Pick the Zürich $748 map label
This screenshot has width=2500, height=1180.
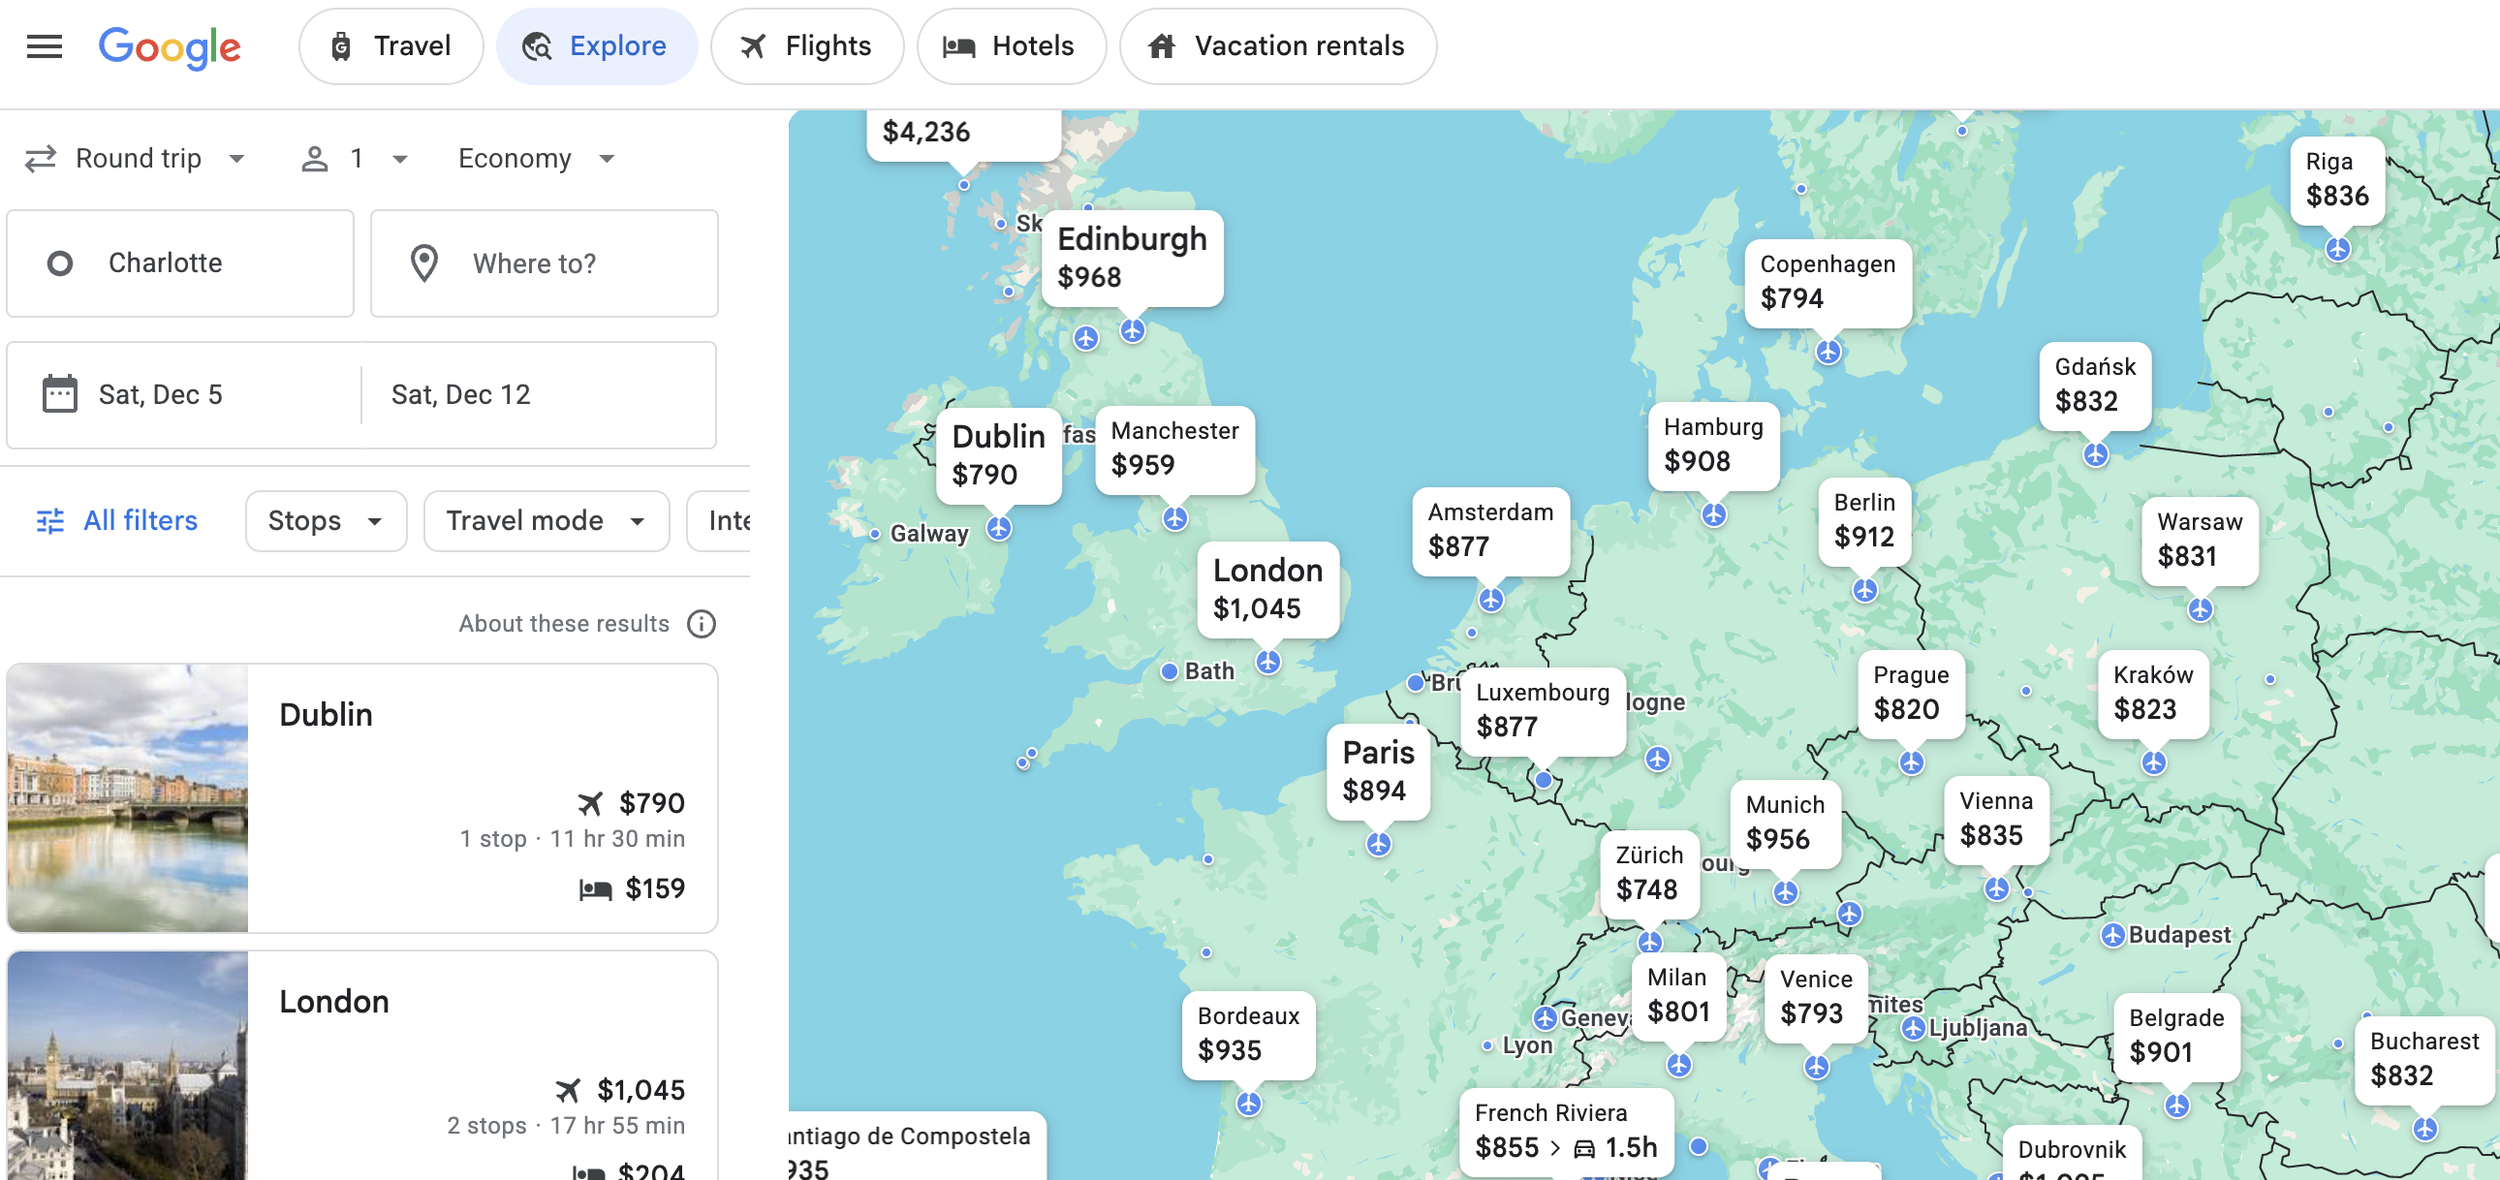pos(1650,874)
